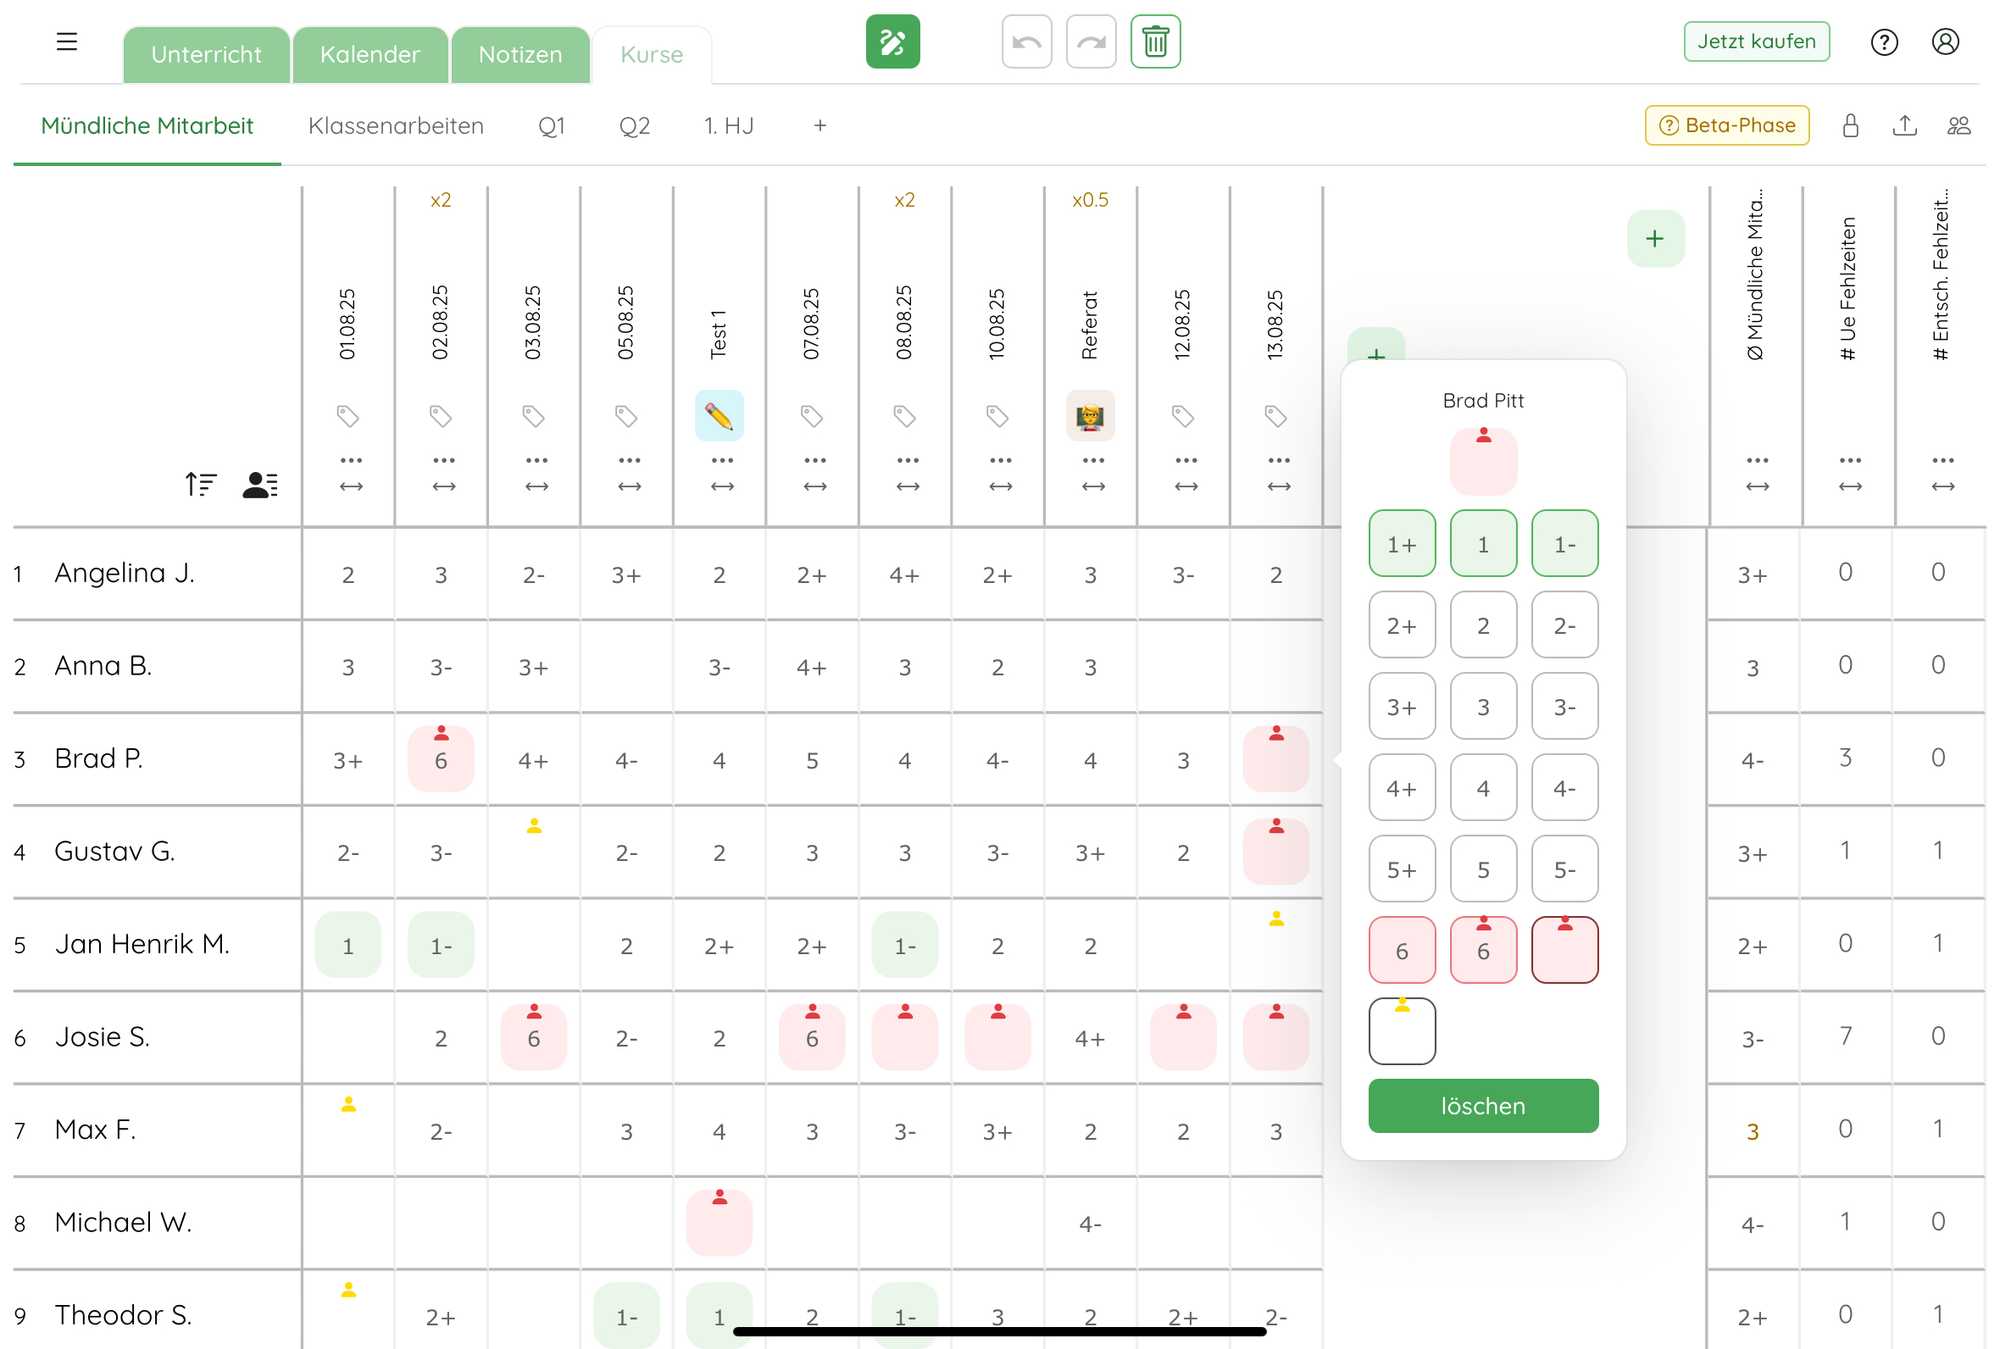Screen dimensions: 2000x1349
Task: Open the help question mark icon
Action: tap(1884, 42)
